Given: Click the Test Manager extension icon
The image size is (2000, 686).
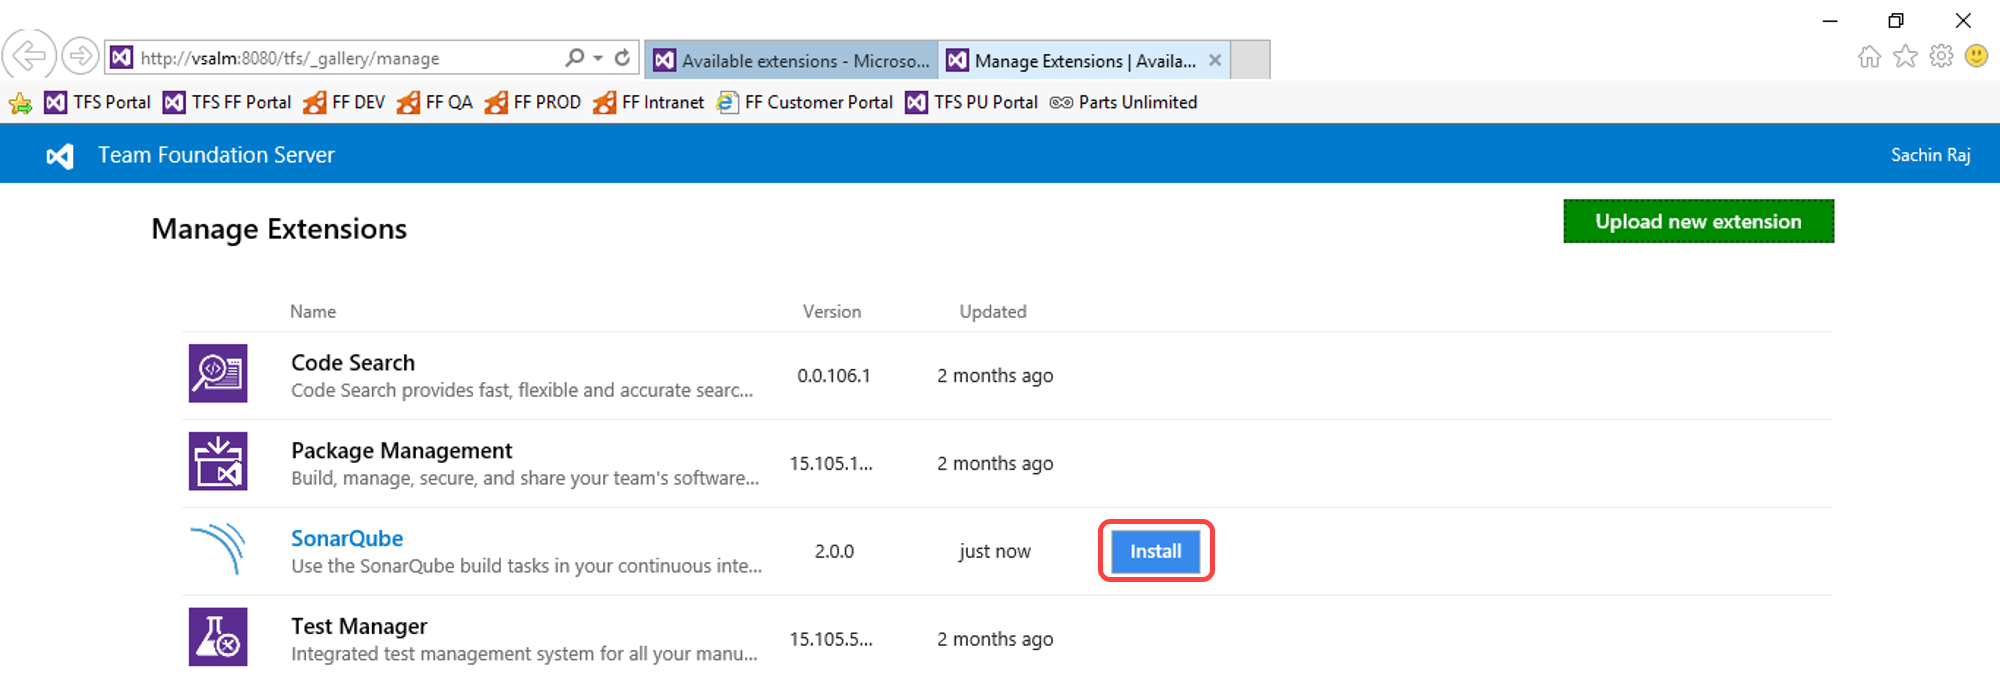Looking at the screenshot, I should pyautogui.click(x=218, y=637).
